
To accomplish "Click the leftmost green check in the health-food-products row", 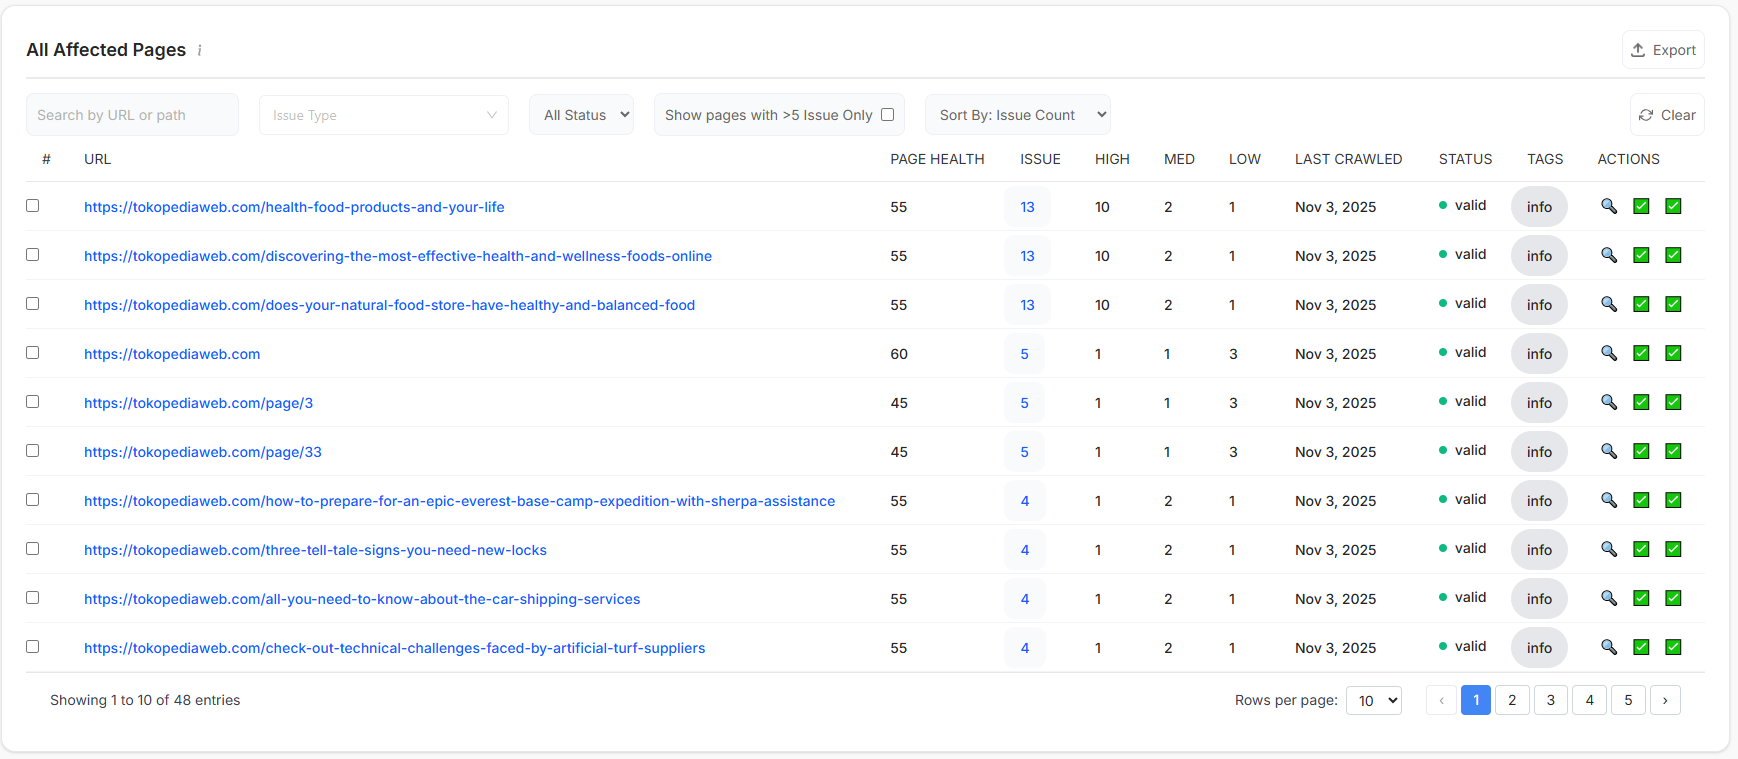I will click(x=1641, y=206).
